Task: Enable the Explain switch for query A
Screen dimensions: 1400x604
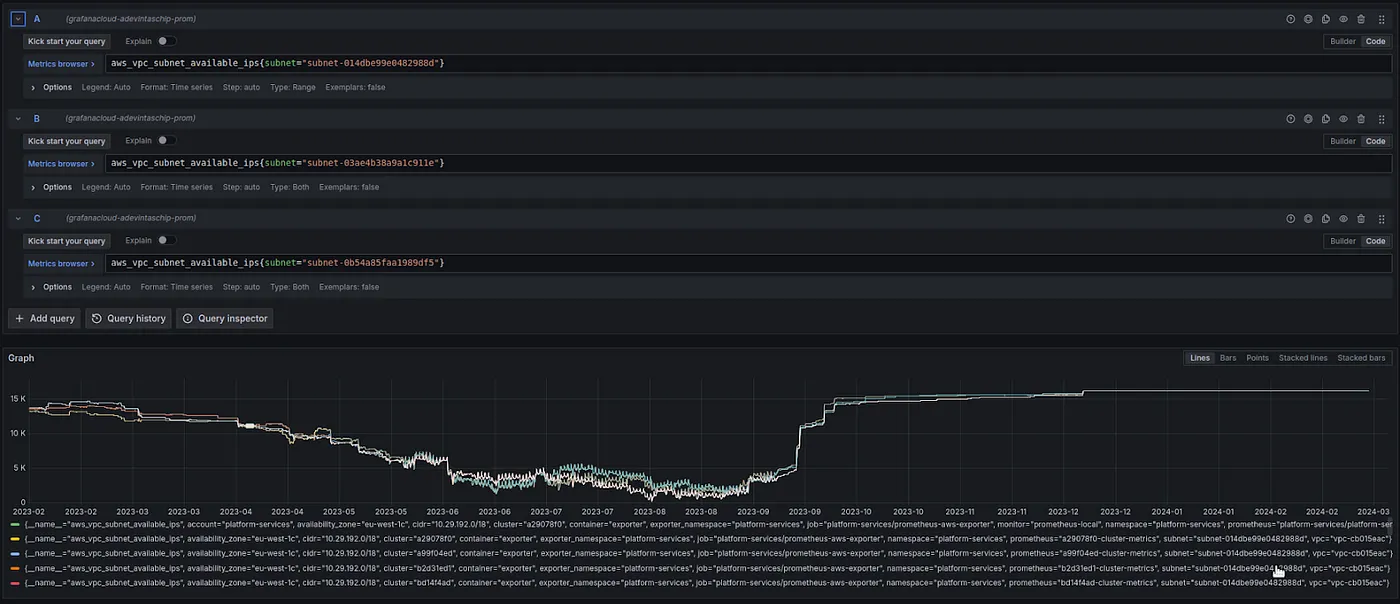Action: tap(166, 41)
